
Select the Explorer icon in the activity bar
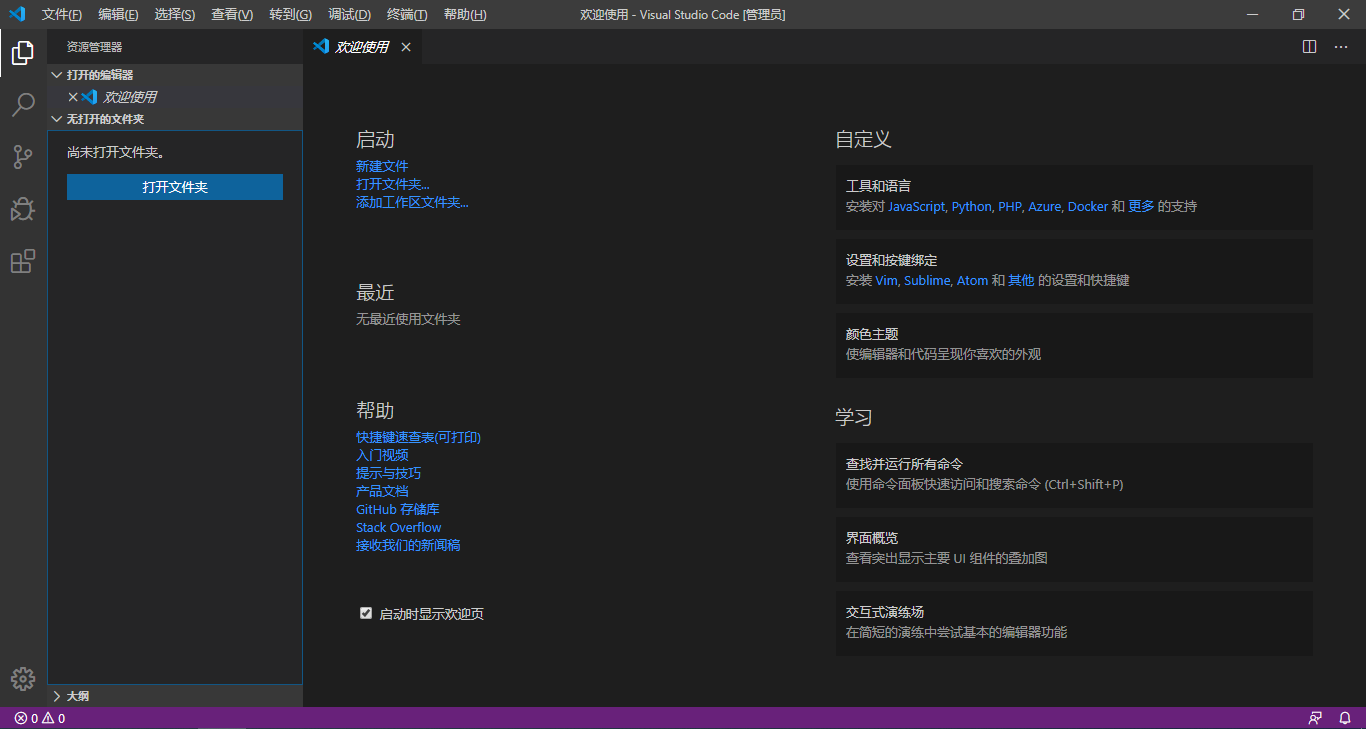click(23, 53)
